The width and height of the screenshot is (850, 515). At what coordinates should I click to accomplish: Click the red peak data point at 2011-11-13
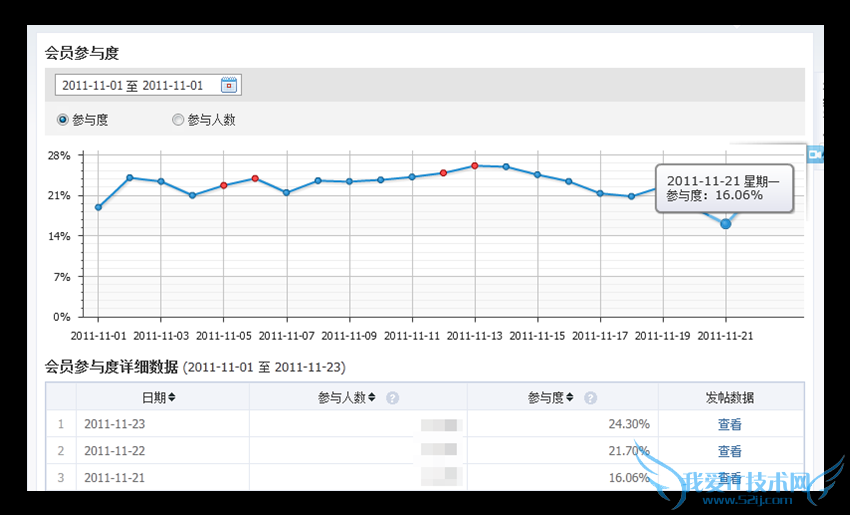click(474, 165)
